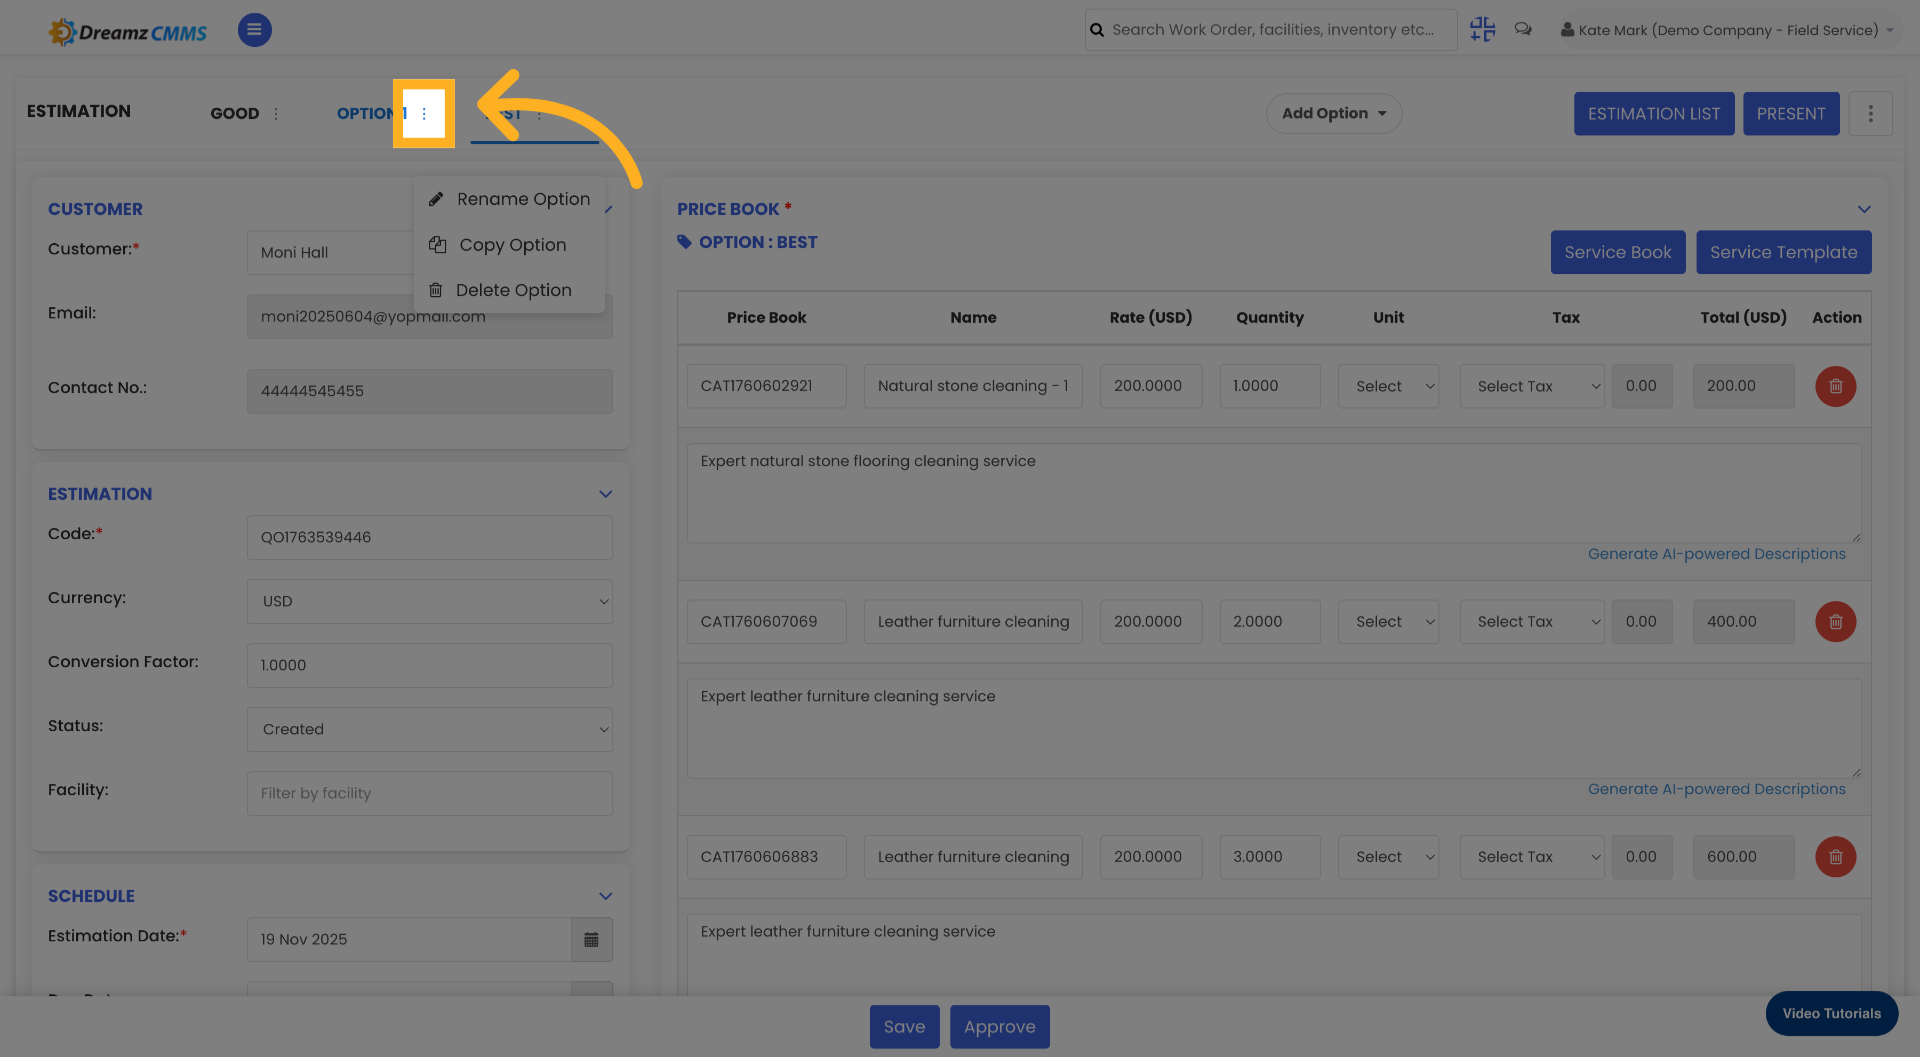
Task: Switch to the GOOD estimation tab
Action: point(235,113)
